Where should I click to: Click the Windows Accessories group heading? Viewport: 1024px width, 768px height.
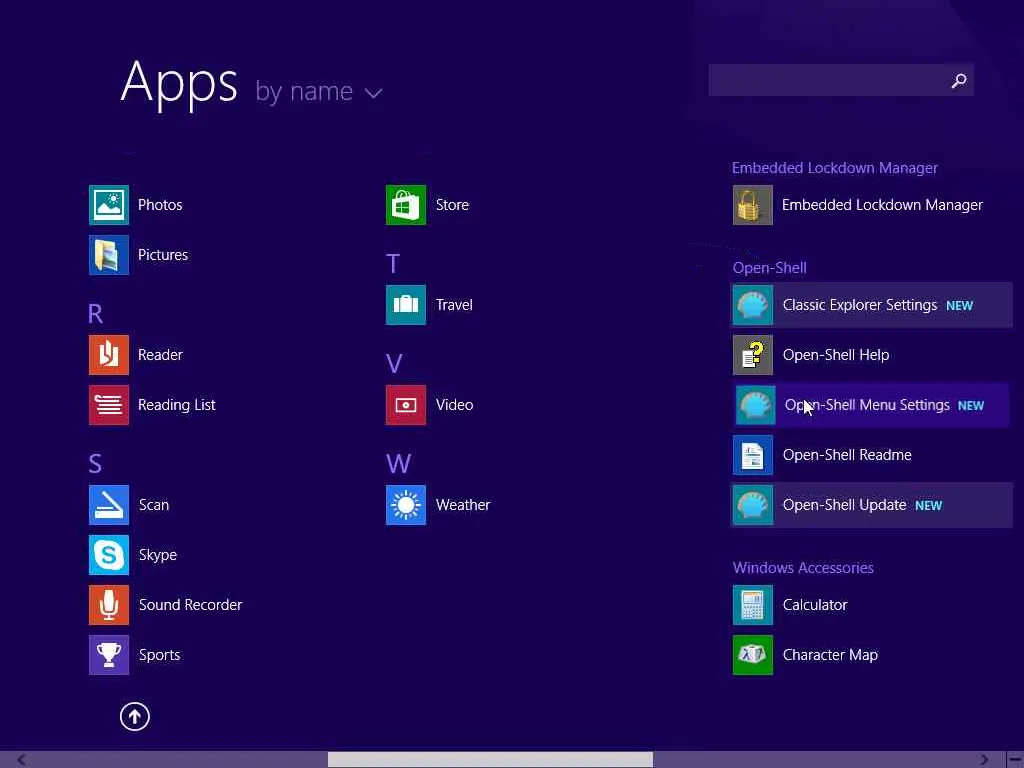[803, 568]
